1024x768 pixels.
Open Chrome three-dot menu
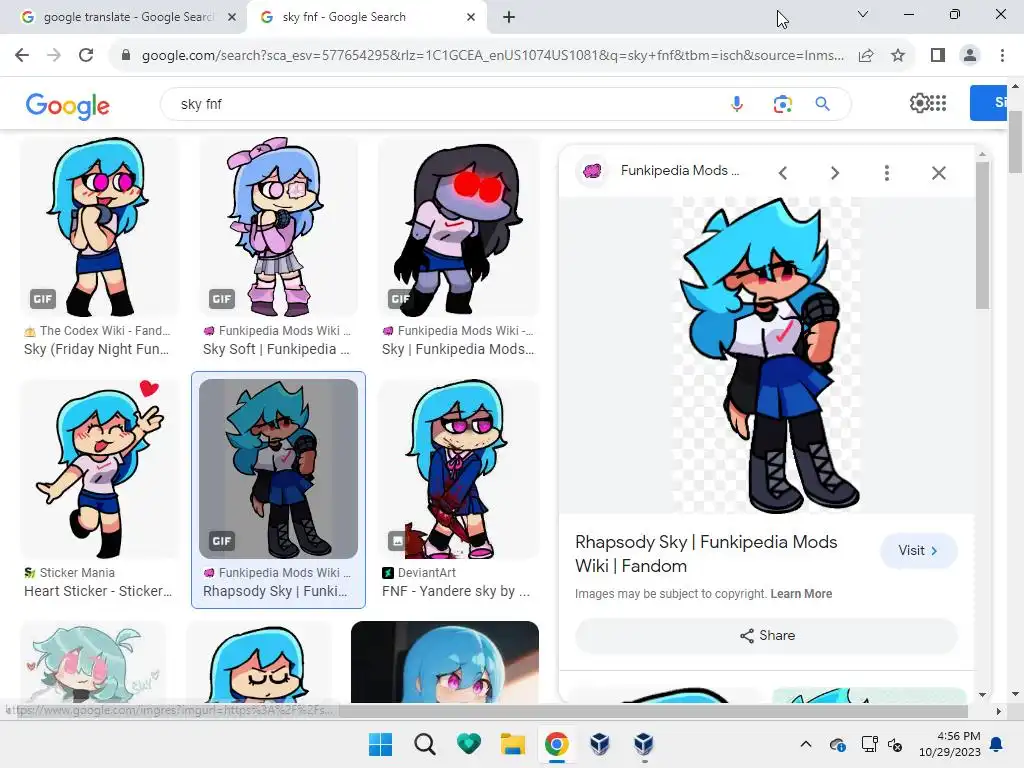(x=1002, y=56)
